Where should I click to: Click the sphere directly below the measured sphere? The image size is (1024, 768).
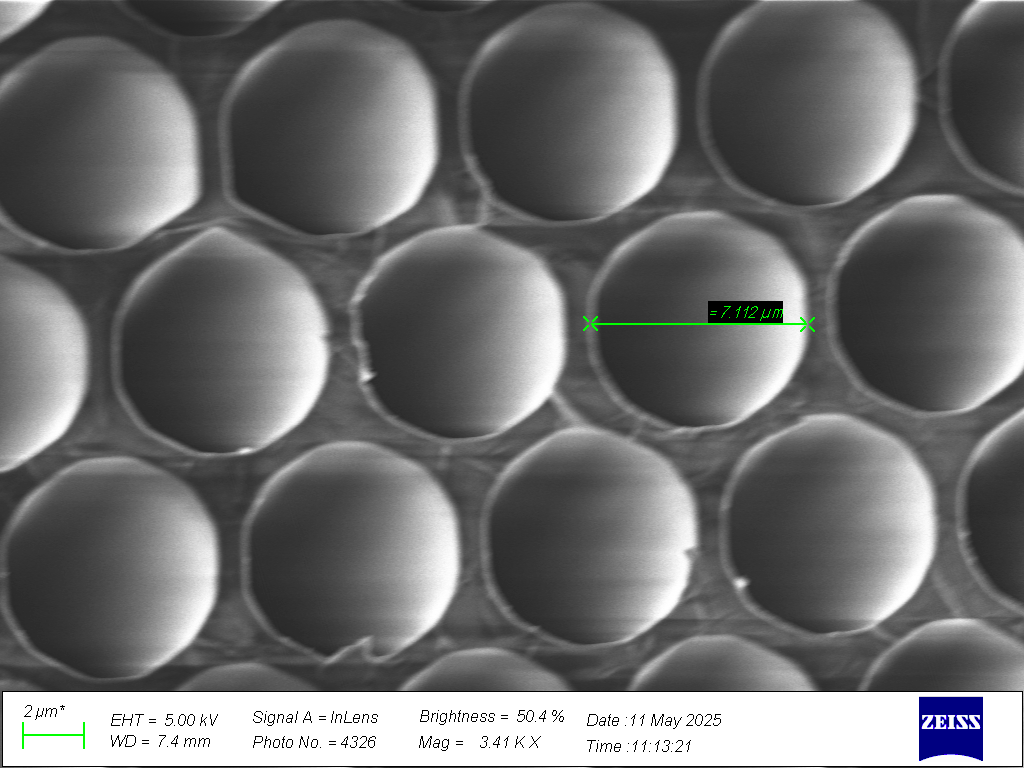(x=590, y=535)
